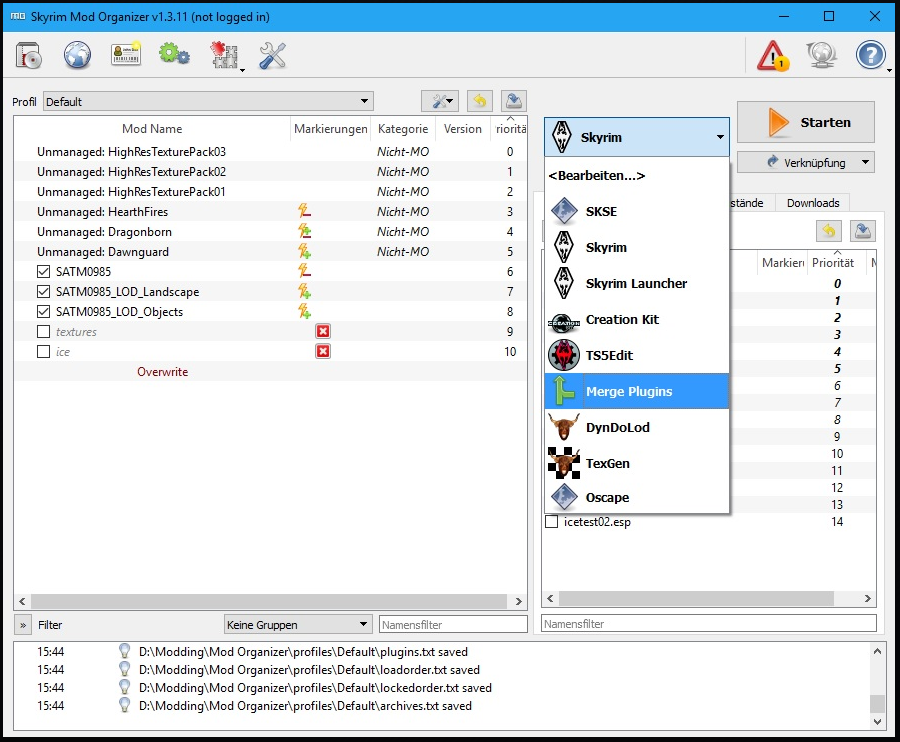Select the lockedorder.txt saved log entry
900x742 pixels.
tap(441, 687)
